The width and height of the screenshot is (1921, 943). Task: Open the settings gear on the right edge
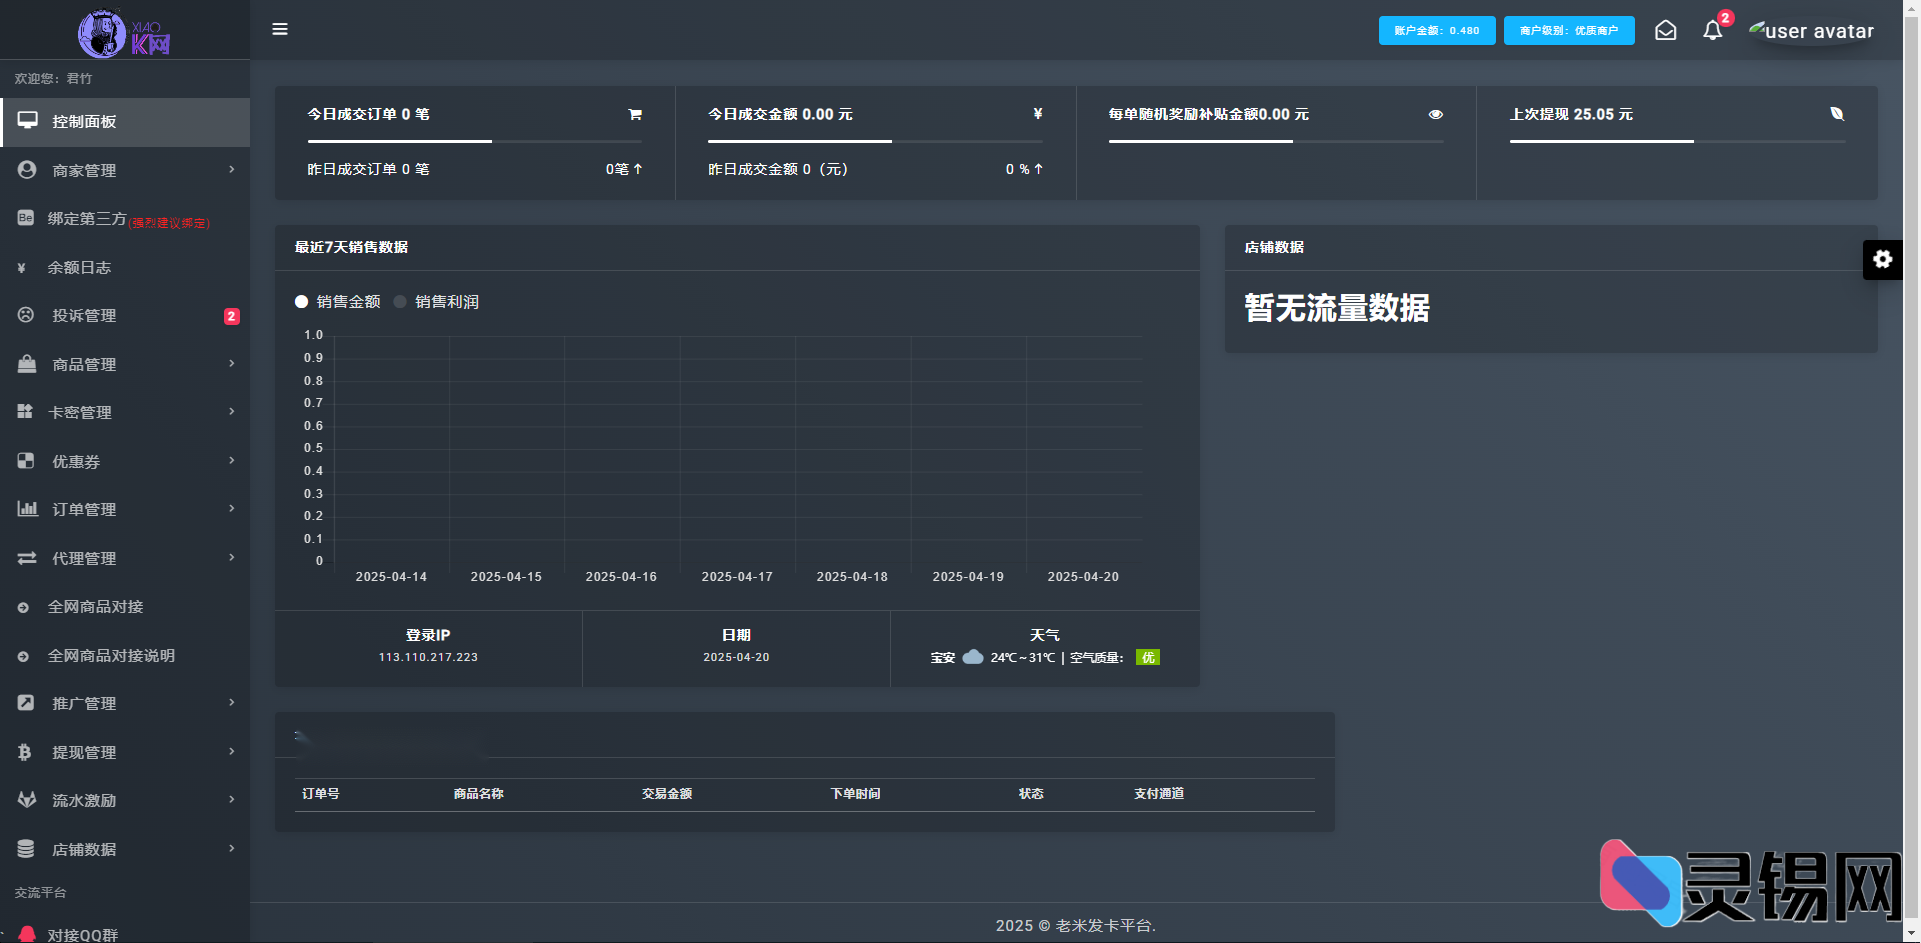point(1884,260)
